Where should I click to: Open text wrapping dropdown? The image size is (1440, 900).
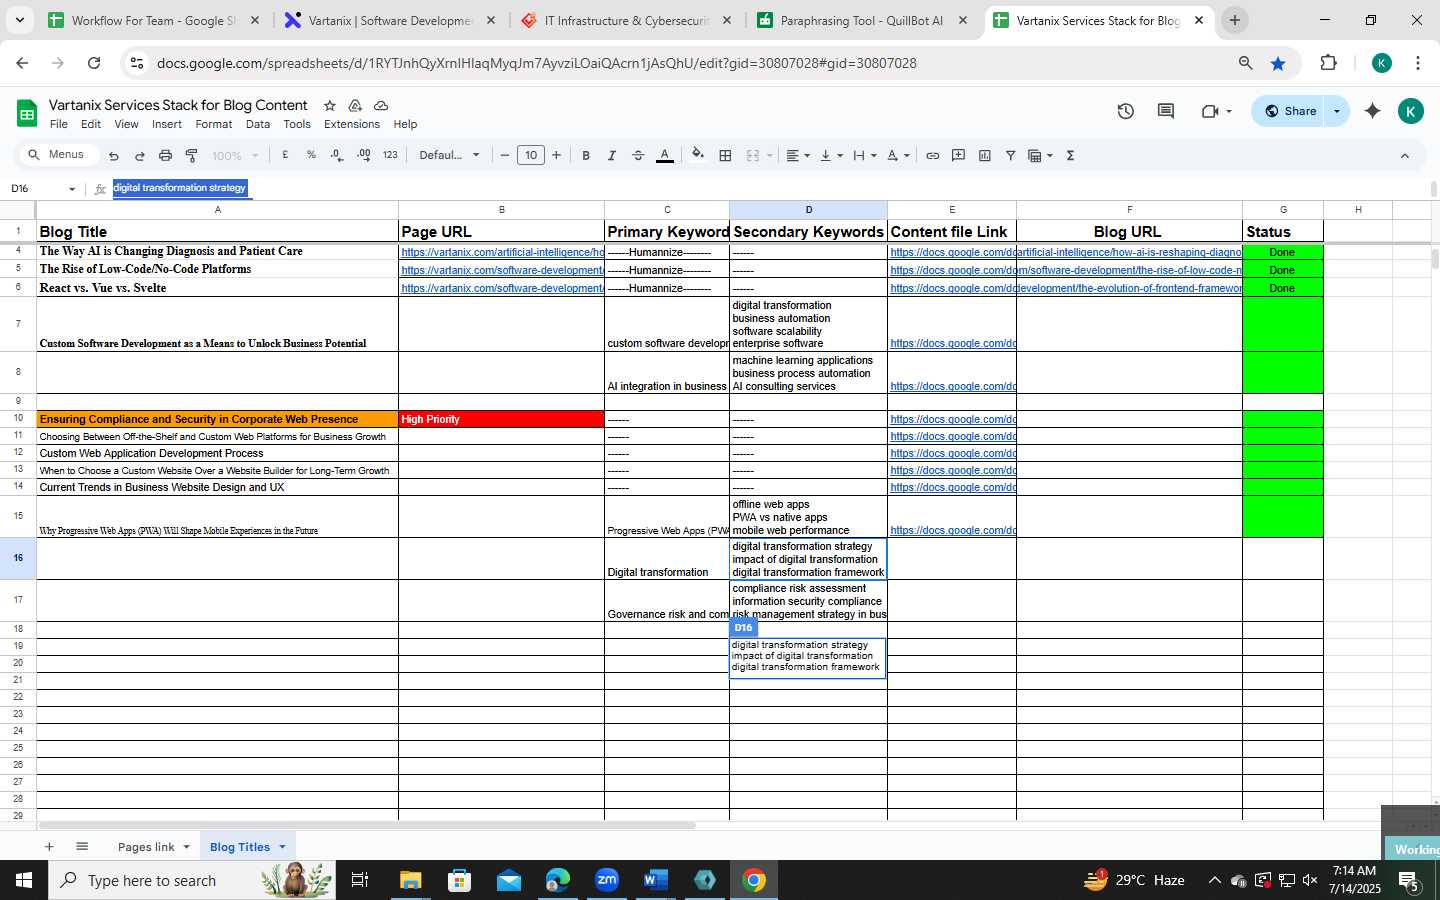tap(864, 155)
